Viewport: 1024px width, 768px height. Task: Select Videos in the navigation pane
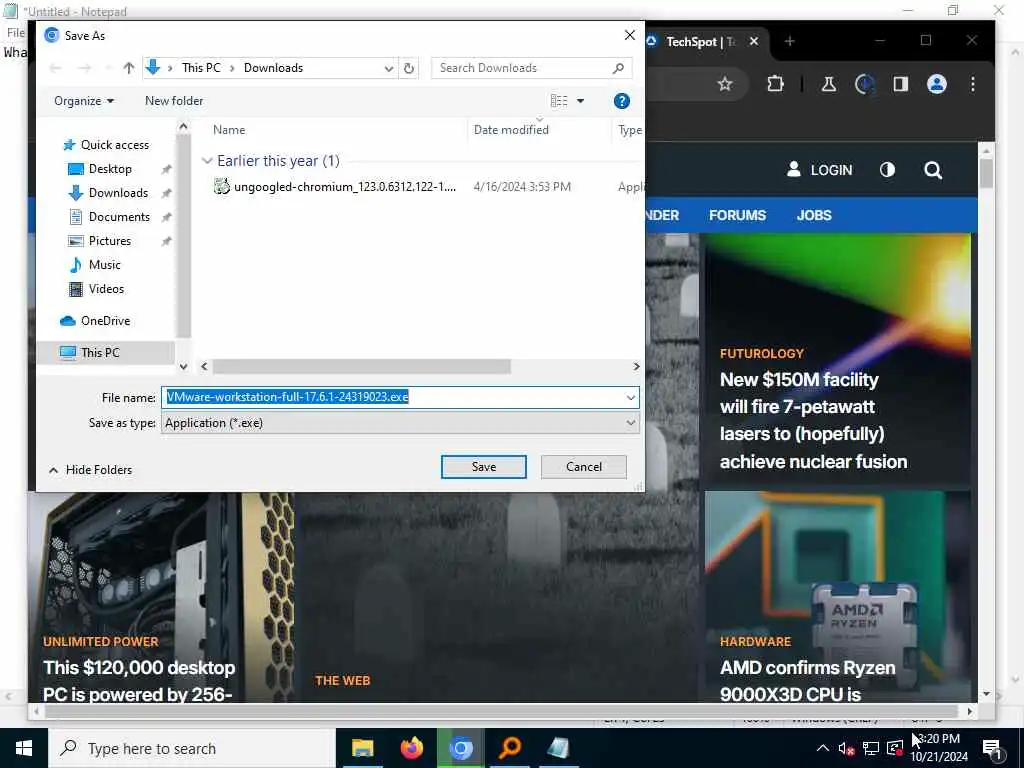click(106, 289)
